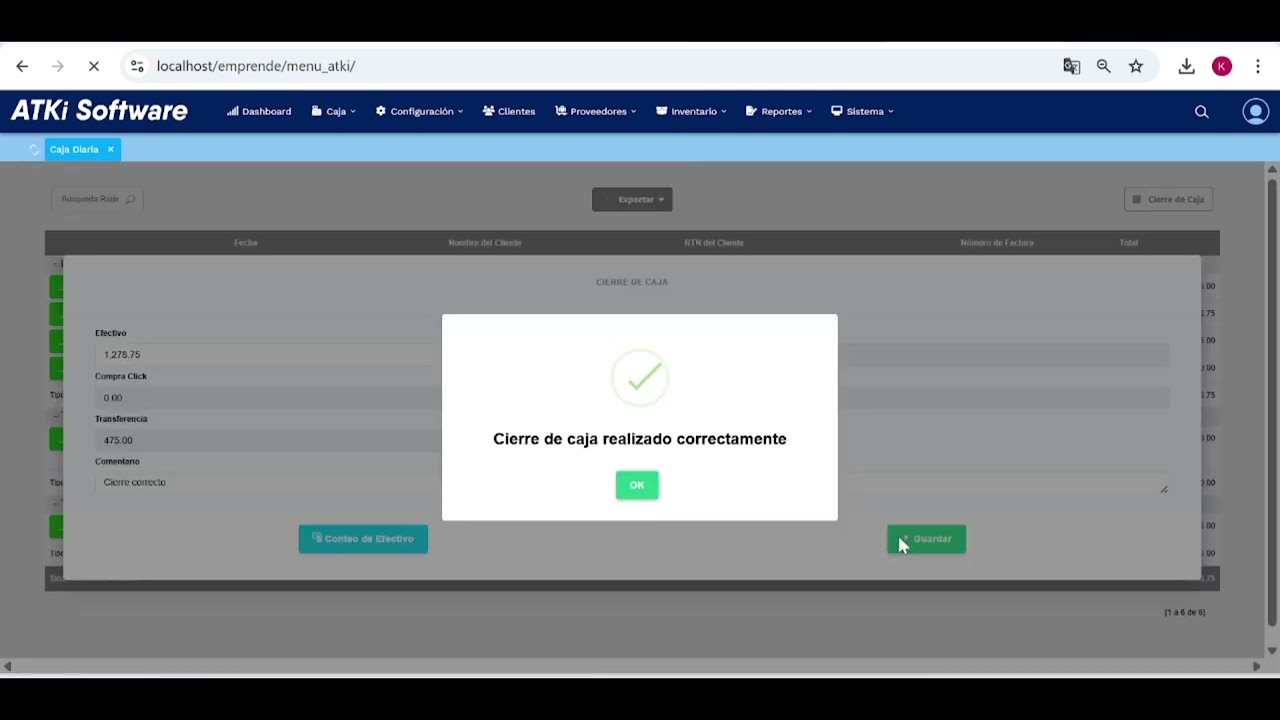Expand the Proveedores menu
The width and height of the screenshot is (1280, 720).
[x=596, y=111]
